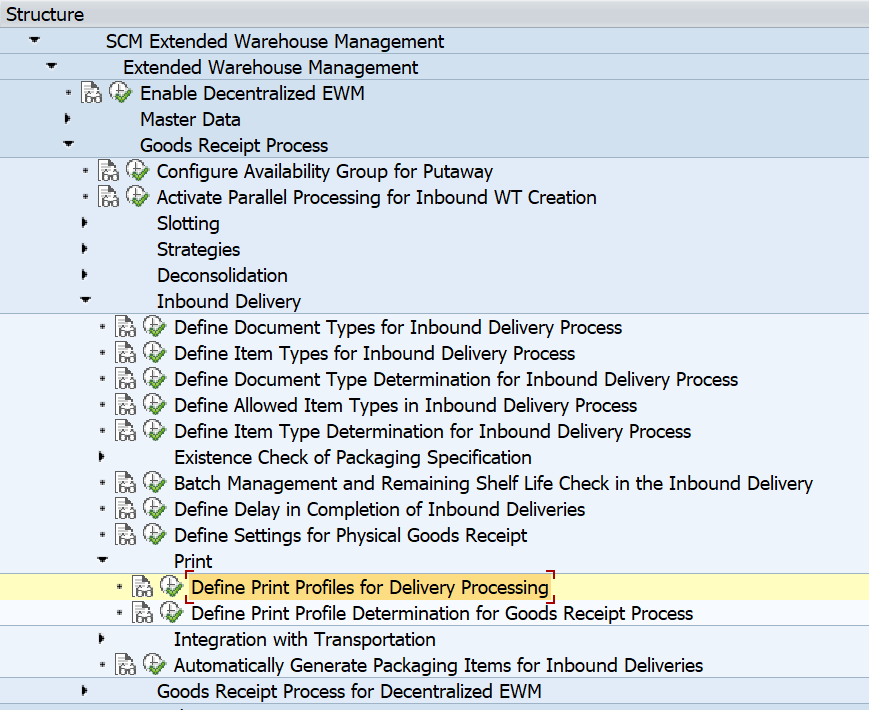This screenshot has width=869, height=710.
Task: Open documentation icon for Enable Decentralized EWM
Action: pyautogui.click(x=91, y=93)
